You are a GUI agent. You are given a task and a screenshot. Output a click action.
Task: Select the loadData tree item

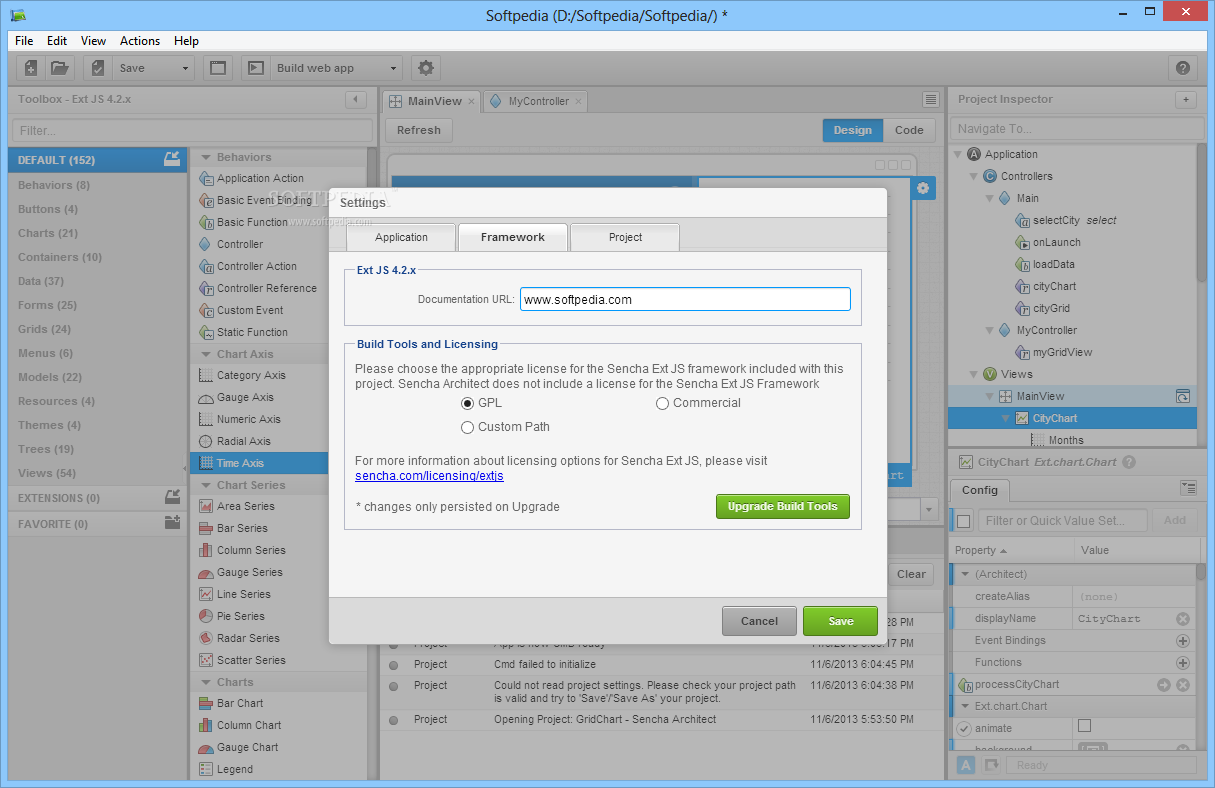tap(1054, 264)
